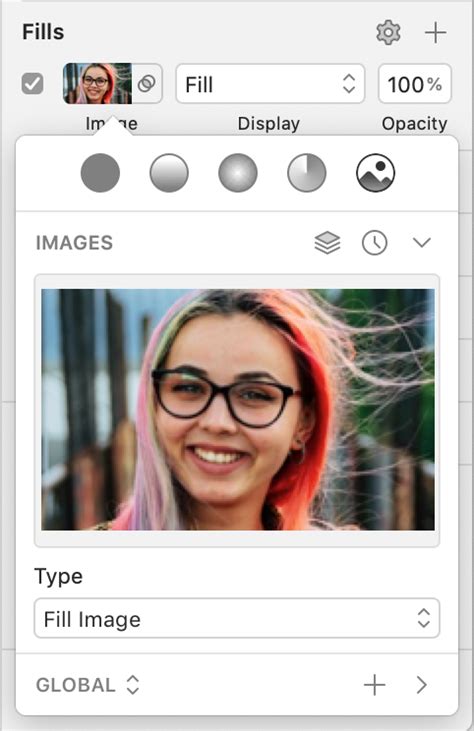Screen dimensions: 474x731
Task: Switch the GLOBAL preset selector
Action: (x=88, y=685)
